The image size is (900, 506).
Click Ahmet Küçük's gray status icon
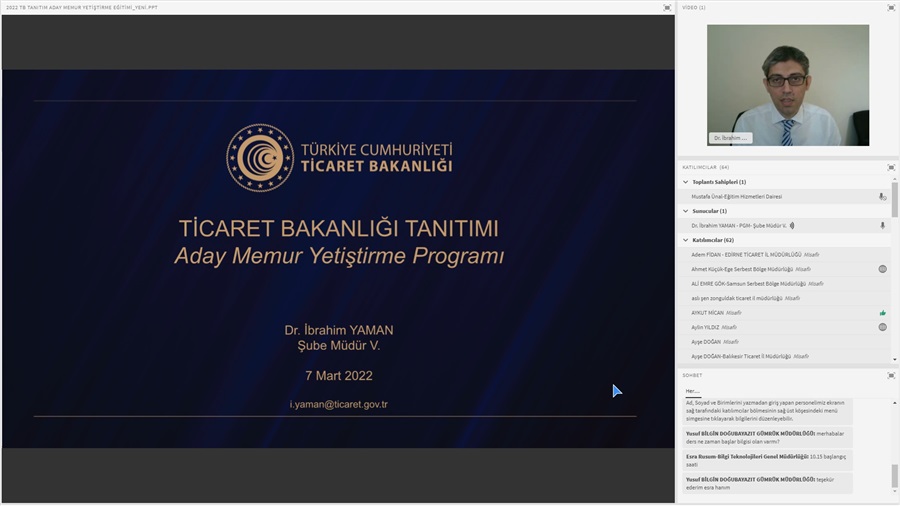click(x=882, y=269)
